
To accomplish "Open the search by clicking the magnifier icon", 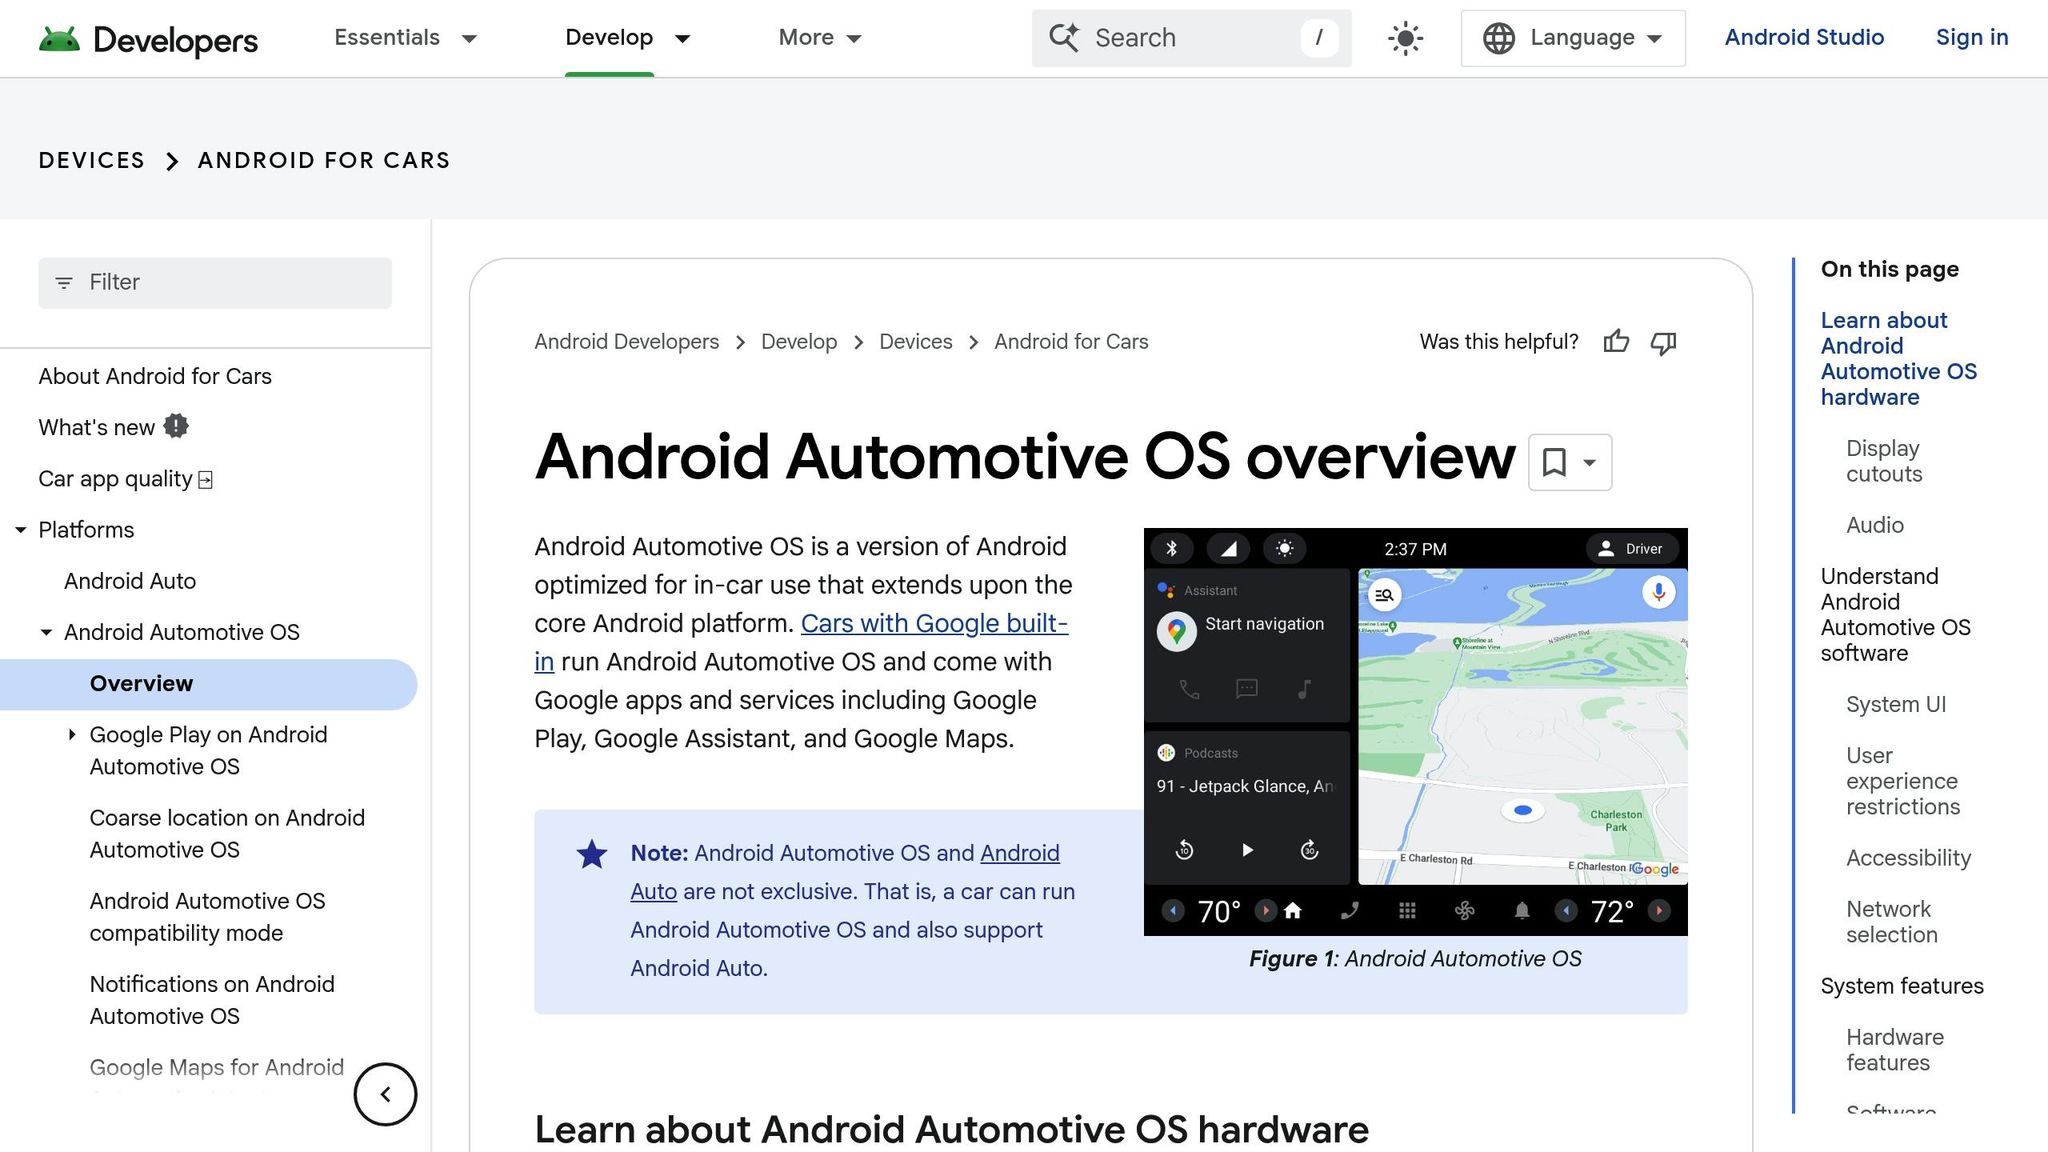I will (x=1063, y=38).
